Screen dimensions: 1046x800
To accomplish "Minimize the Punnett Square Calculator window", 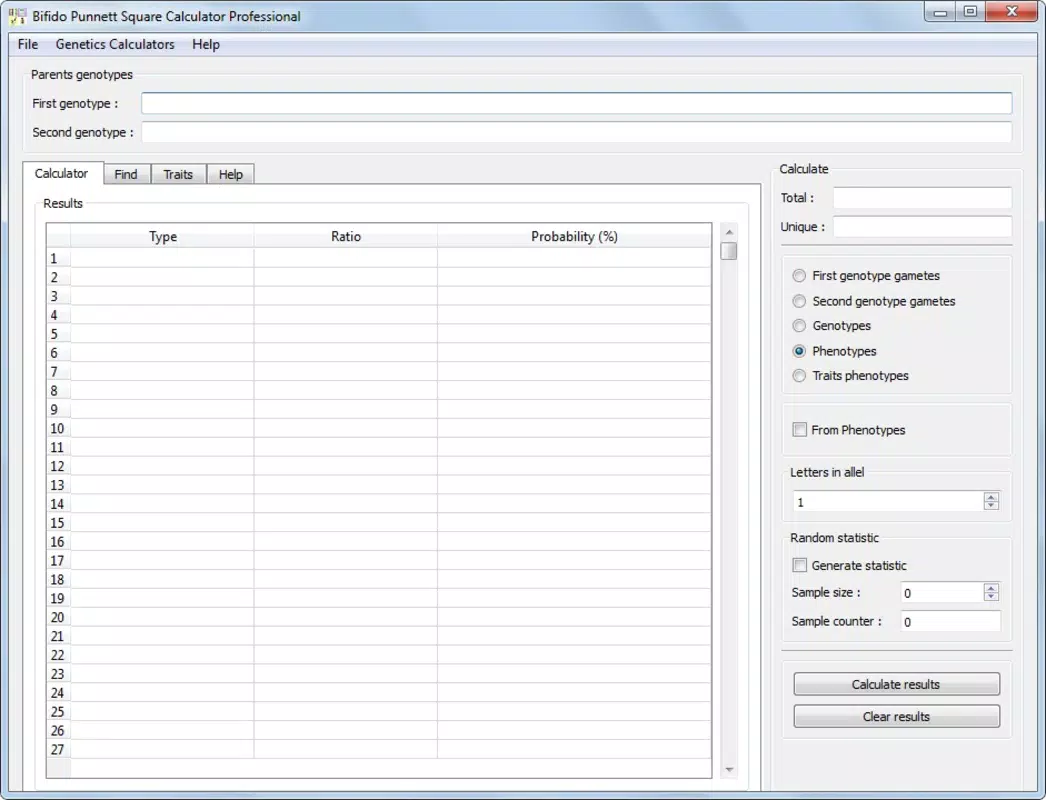I will (941, 12).
